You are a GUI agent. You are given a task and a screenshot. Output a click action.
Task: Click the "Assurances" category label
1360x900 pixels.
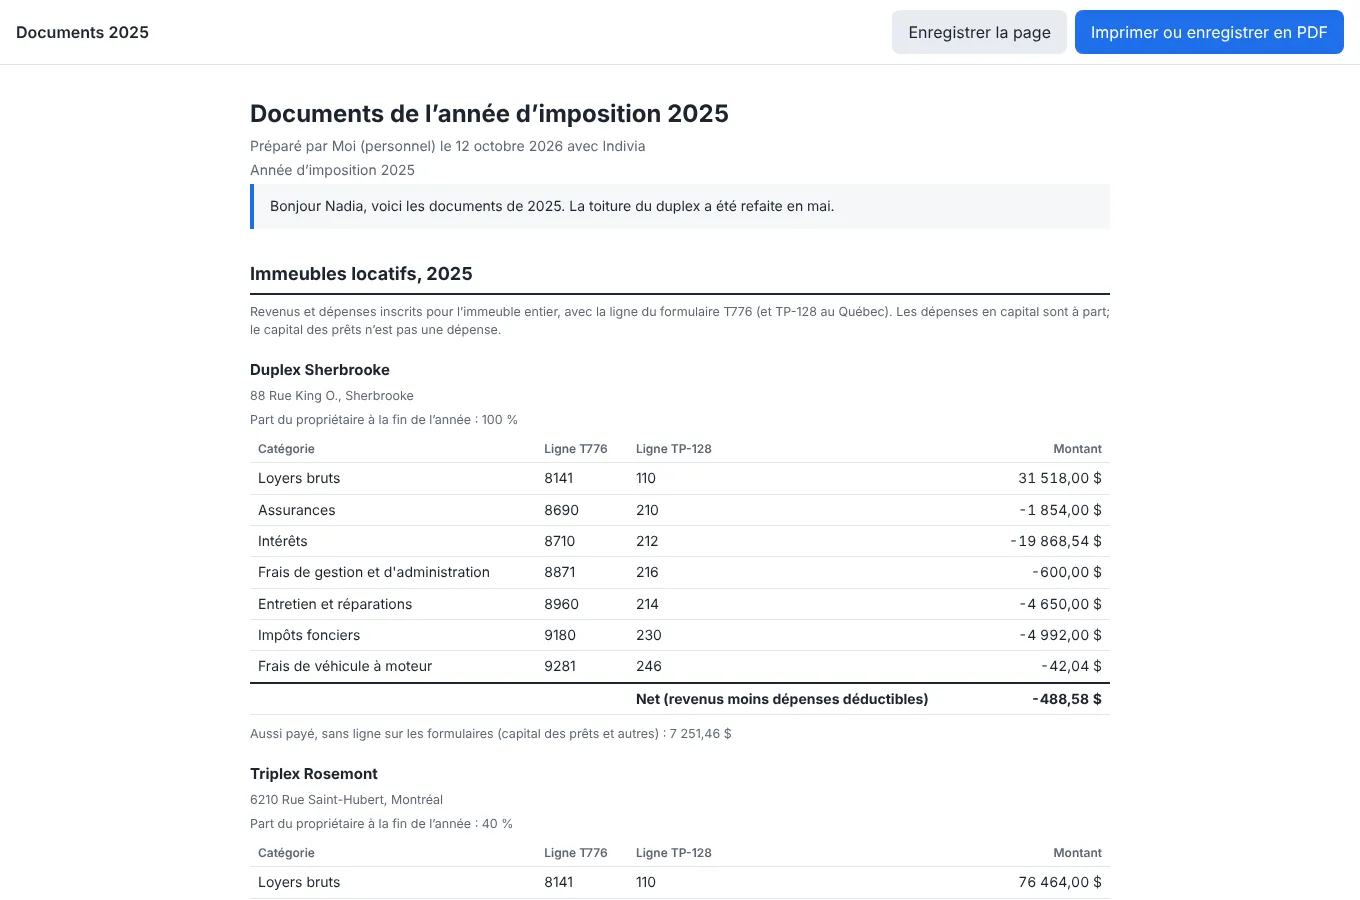297,510
